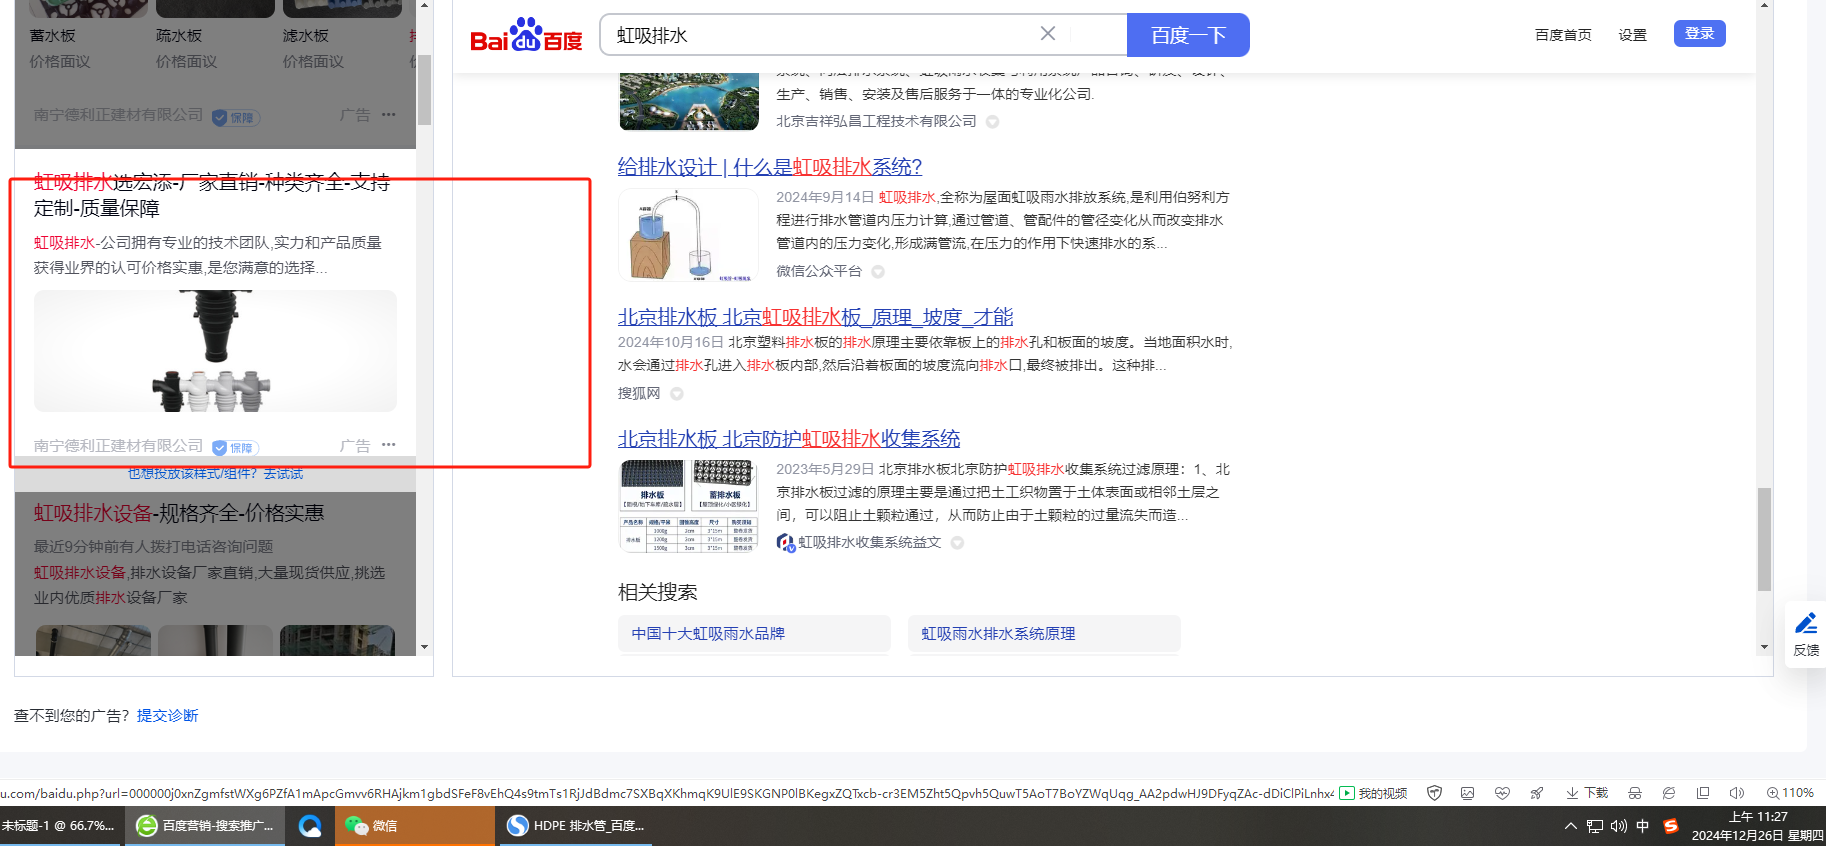The image size is (1826, 846).
Task: Click the 搜狐网 source link
Action: tap(639, 394)
